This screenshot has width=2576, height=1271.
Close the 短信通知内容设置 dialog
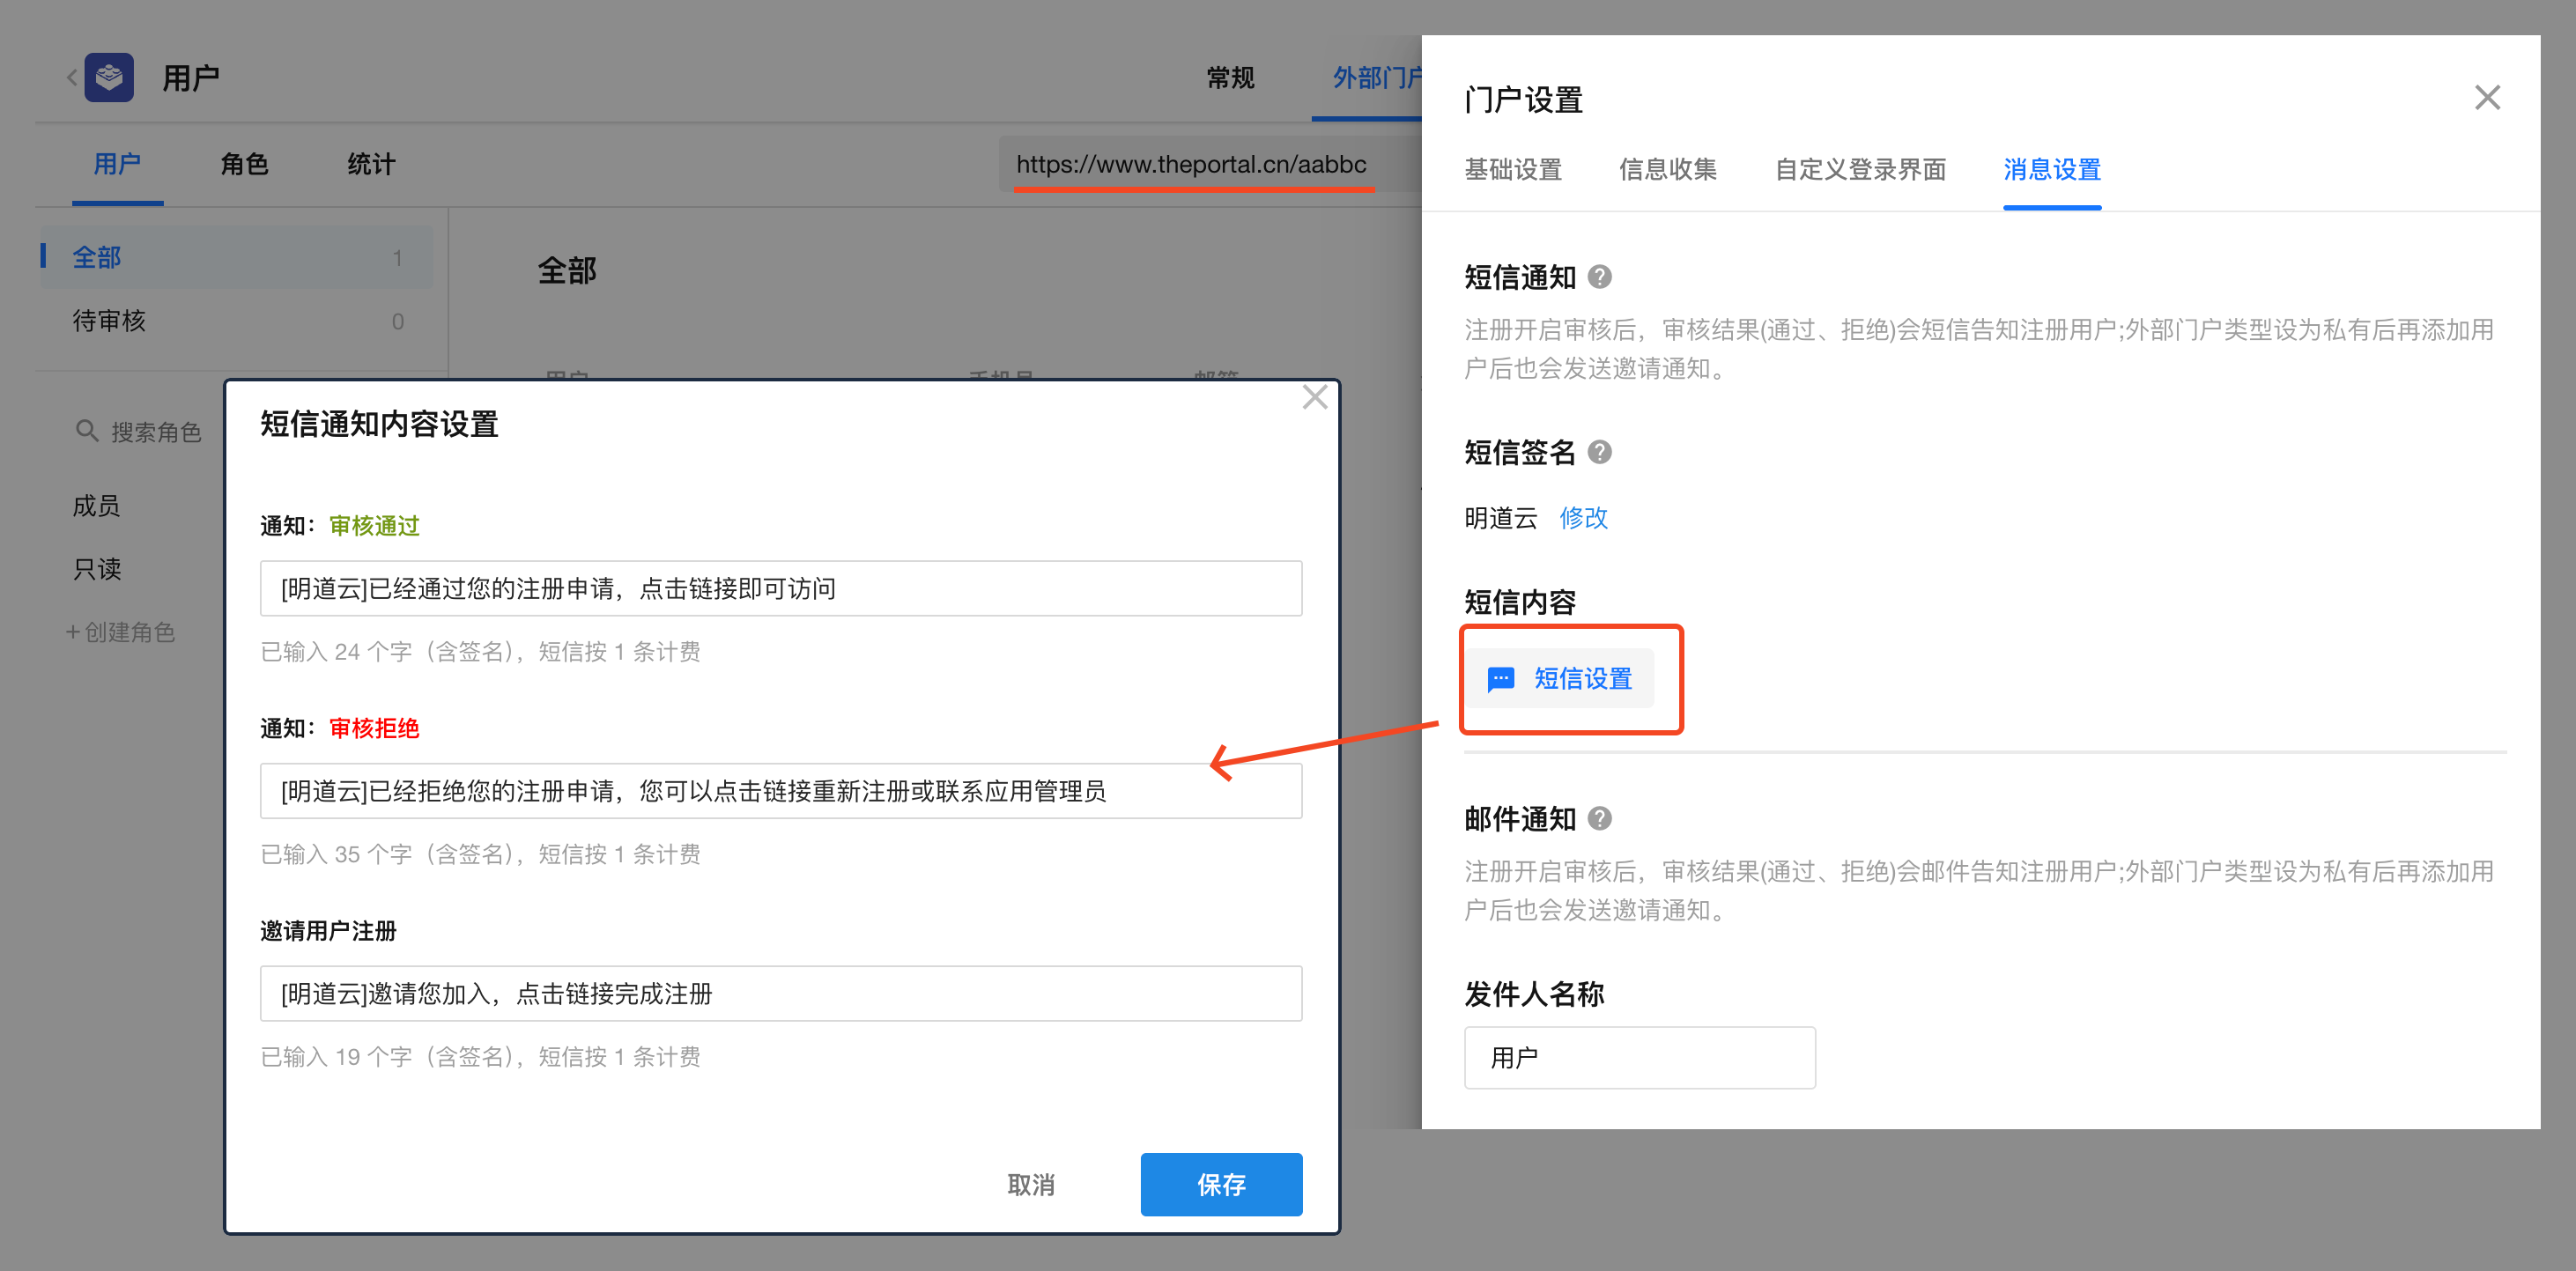point(1314,398)
